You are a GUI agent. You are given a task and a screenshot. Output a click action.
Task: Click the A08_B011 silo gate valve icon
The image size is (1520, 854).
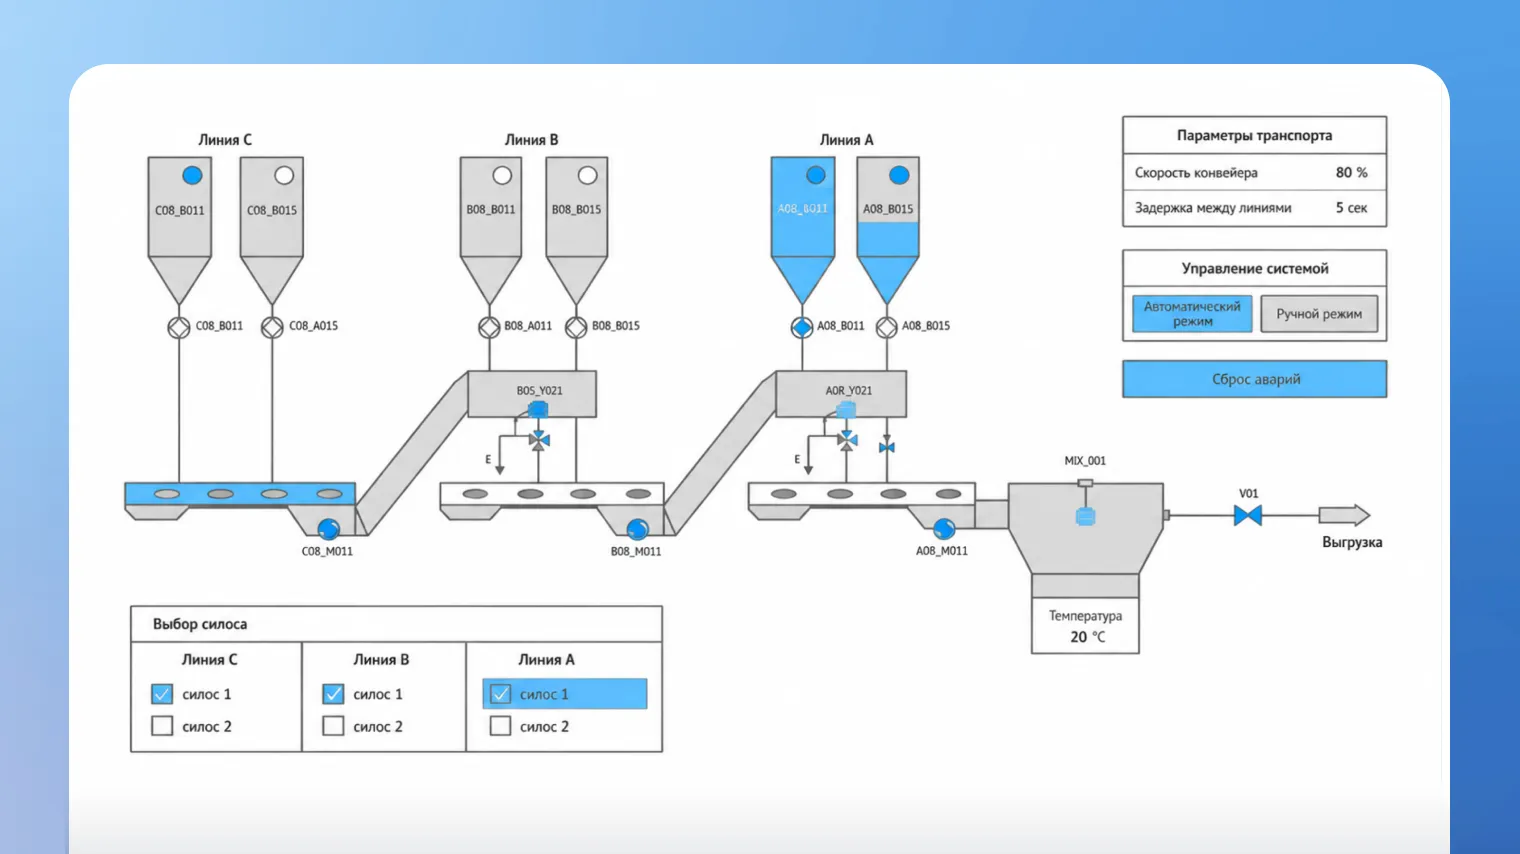click(802, 327)
